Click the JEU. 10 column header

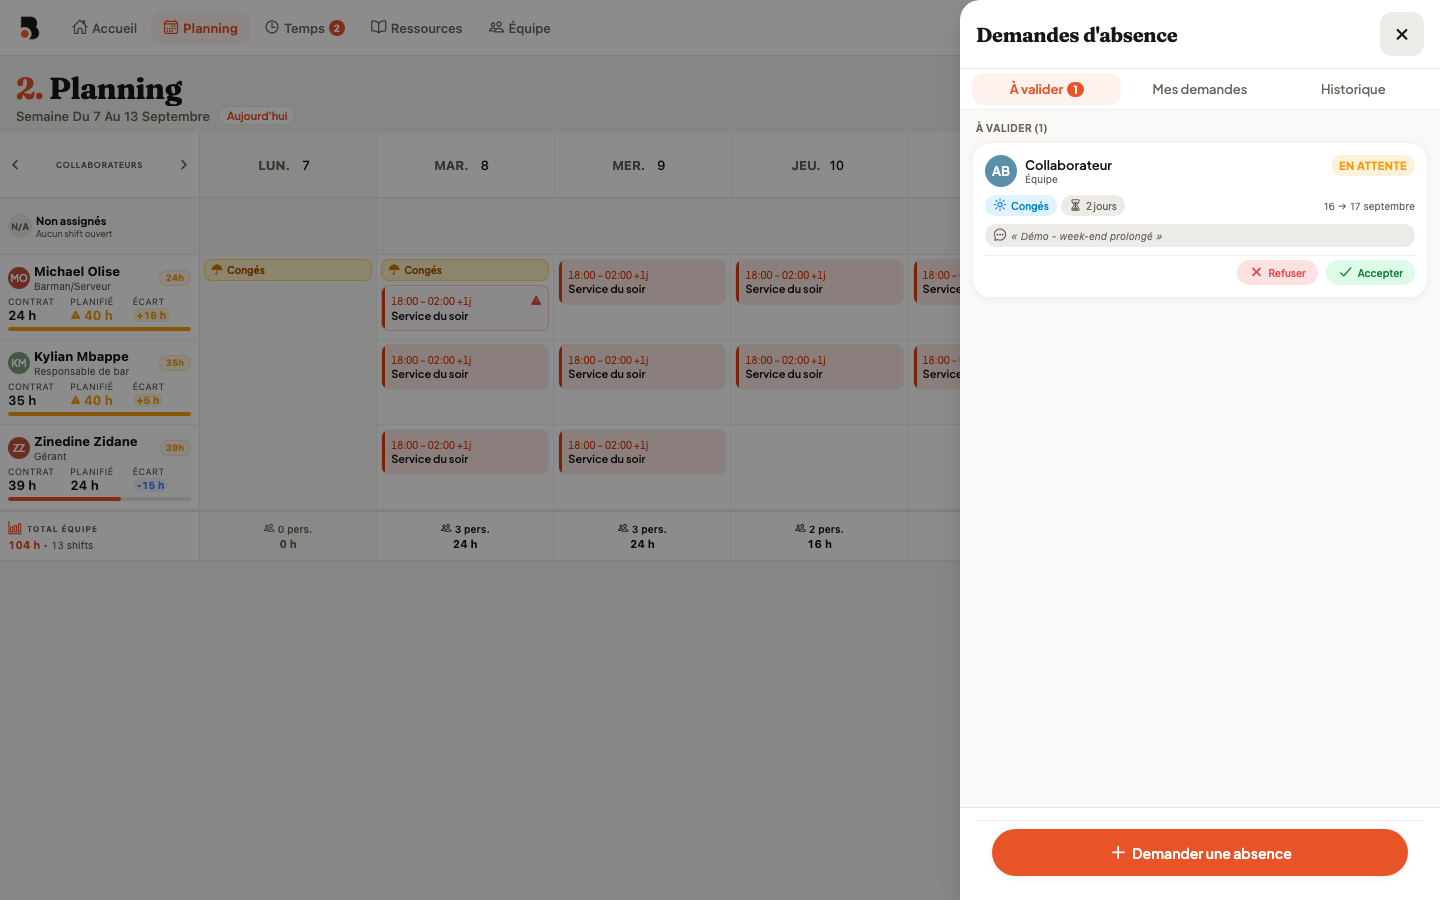818,166
